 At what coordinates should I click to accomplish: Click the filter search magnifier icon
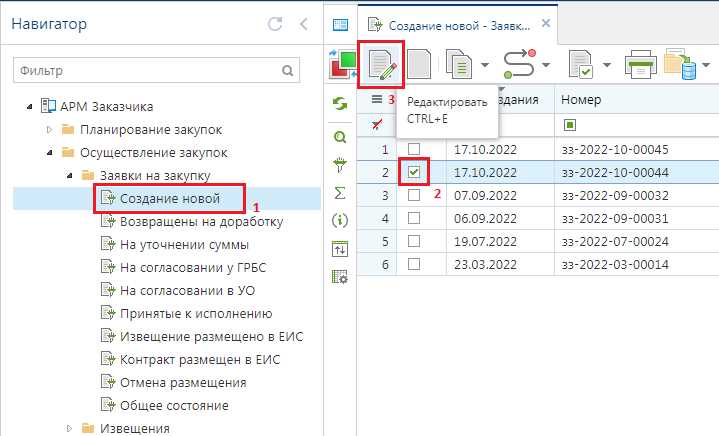pyautogui.click(x=288, y=71)
